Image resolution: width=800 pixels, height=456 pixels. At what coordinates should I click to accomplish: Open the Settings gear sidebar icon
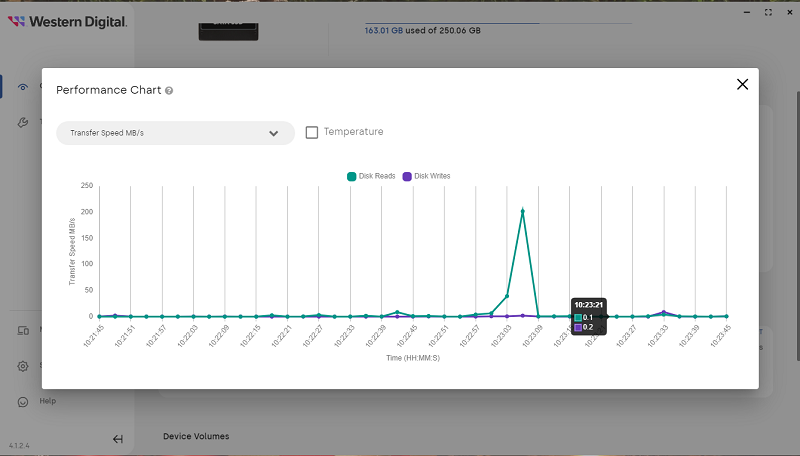(x=22, y=366)
